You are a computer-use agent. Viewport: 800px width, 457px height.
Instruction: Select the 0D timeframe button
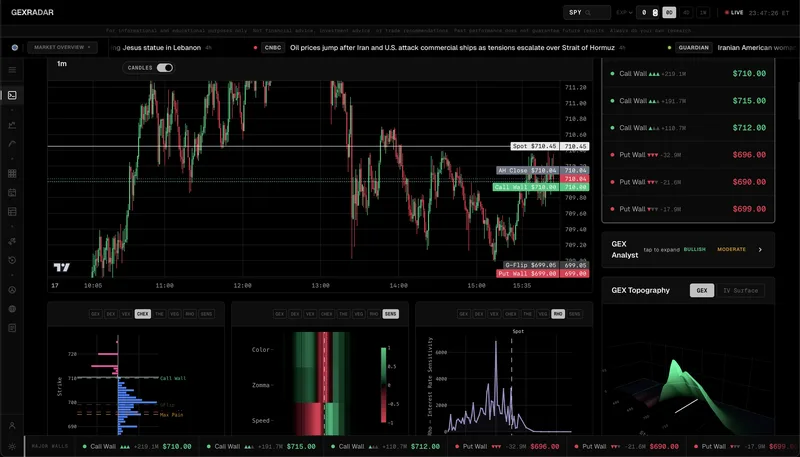pyautogui.click(x=669, y=13)
